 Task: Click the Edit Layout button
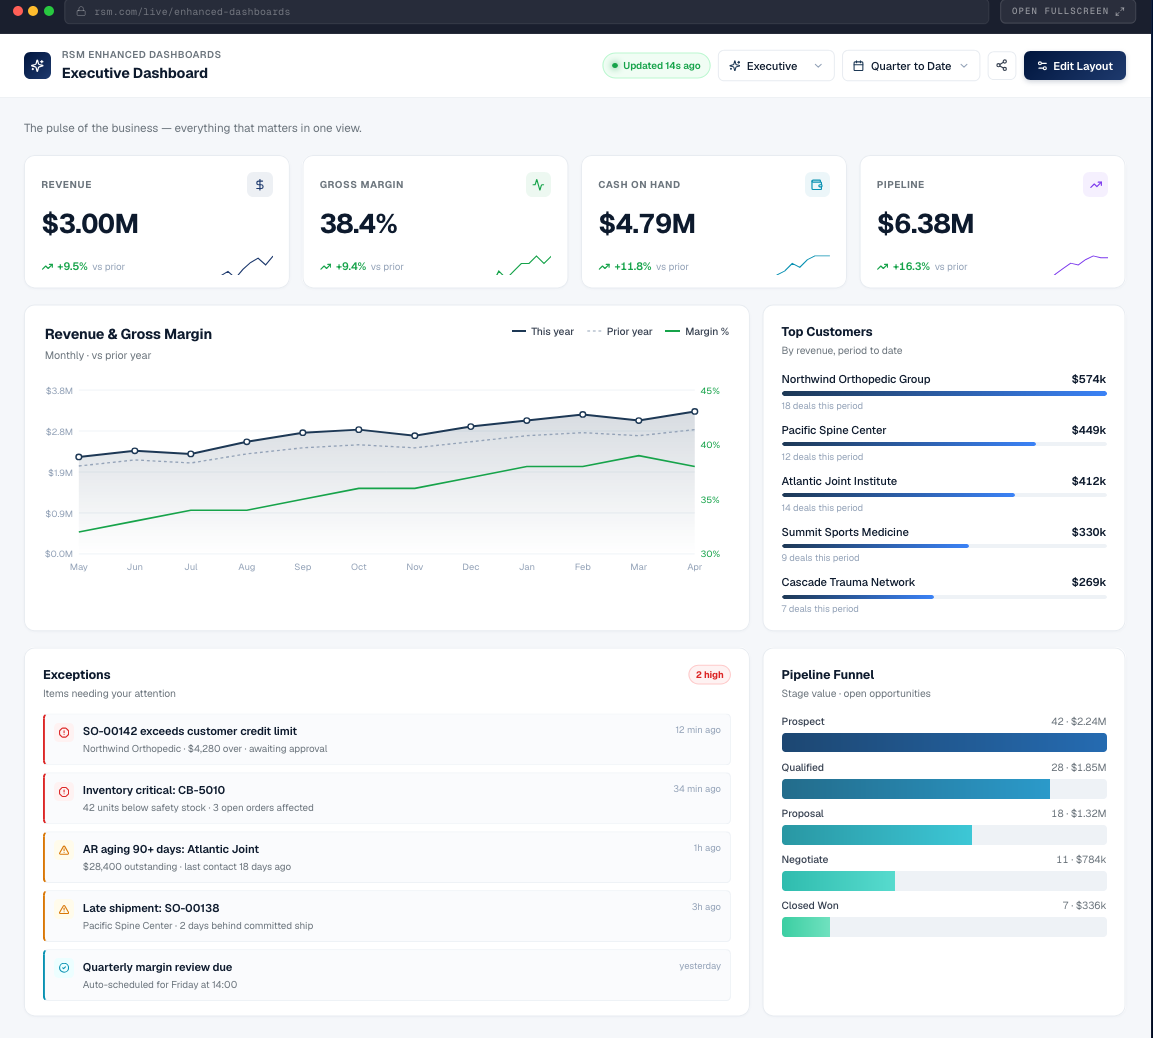[1074, 65]
